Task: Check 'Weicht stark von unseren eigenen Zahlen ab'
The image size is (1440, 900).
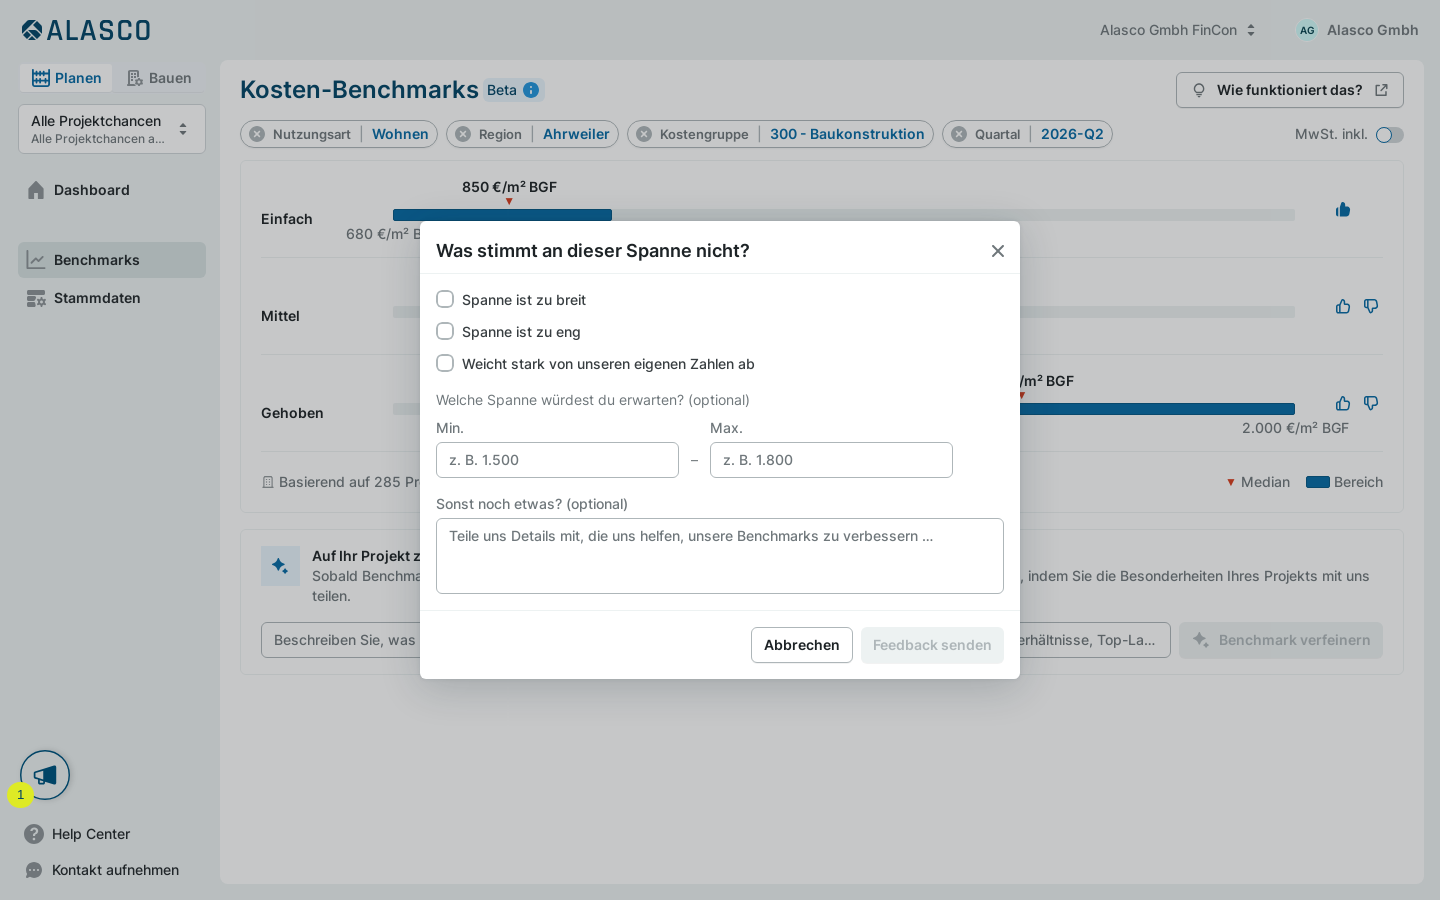Action: click(445, 363)
